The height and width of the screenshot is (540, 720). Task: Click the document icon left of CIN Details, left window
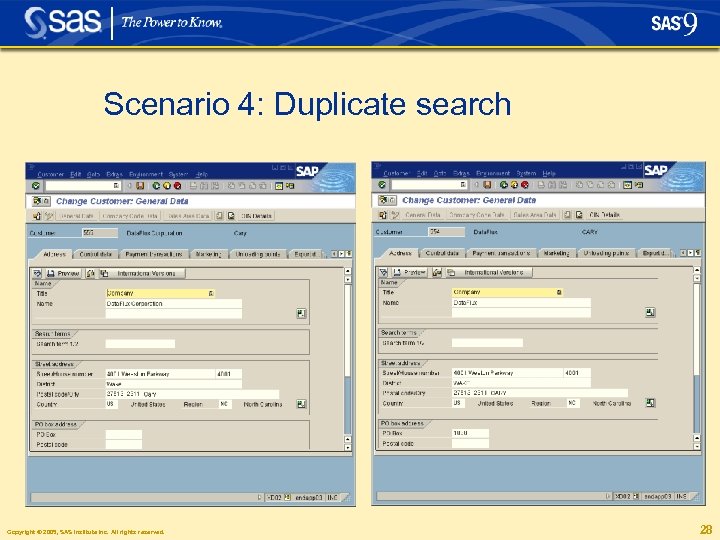(x=231, y=216)
